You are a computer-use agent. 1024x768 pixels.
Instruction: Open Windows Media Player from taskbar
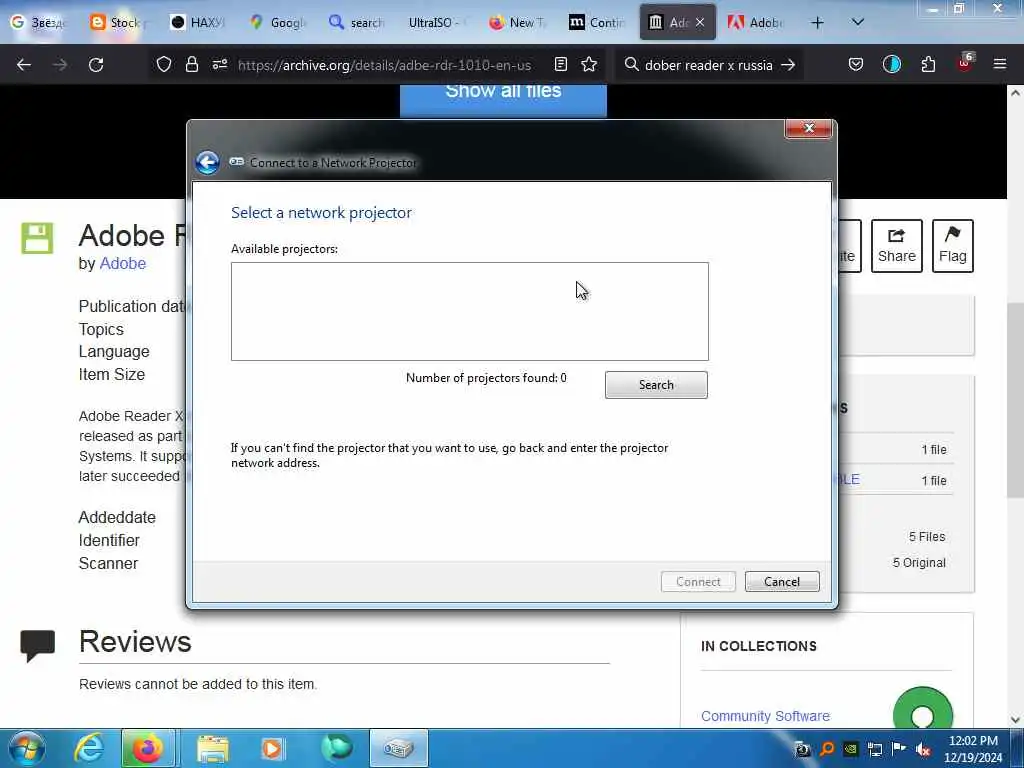point(273,748)
